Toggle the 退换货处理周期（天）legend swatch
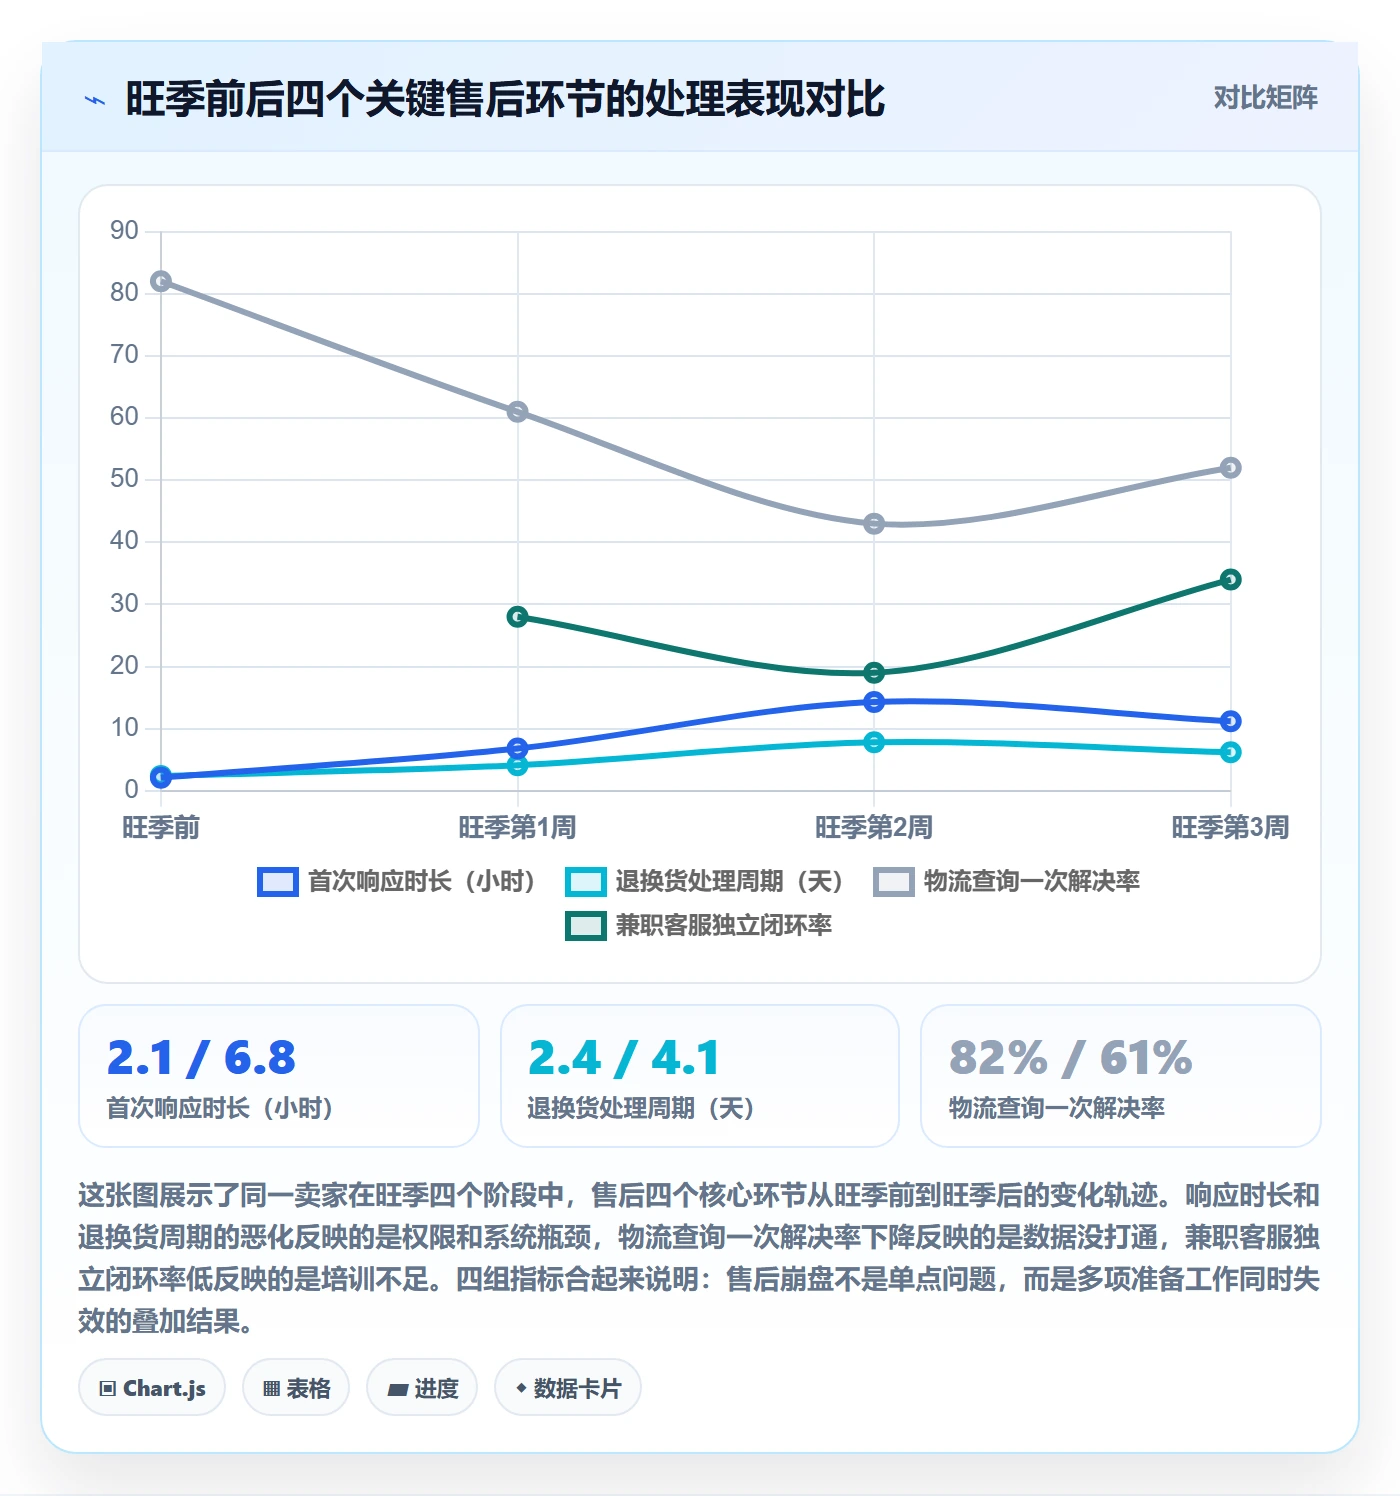 (586, 882)
